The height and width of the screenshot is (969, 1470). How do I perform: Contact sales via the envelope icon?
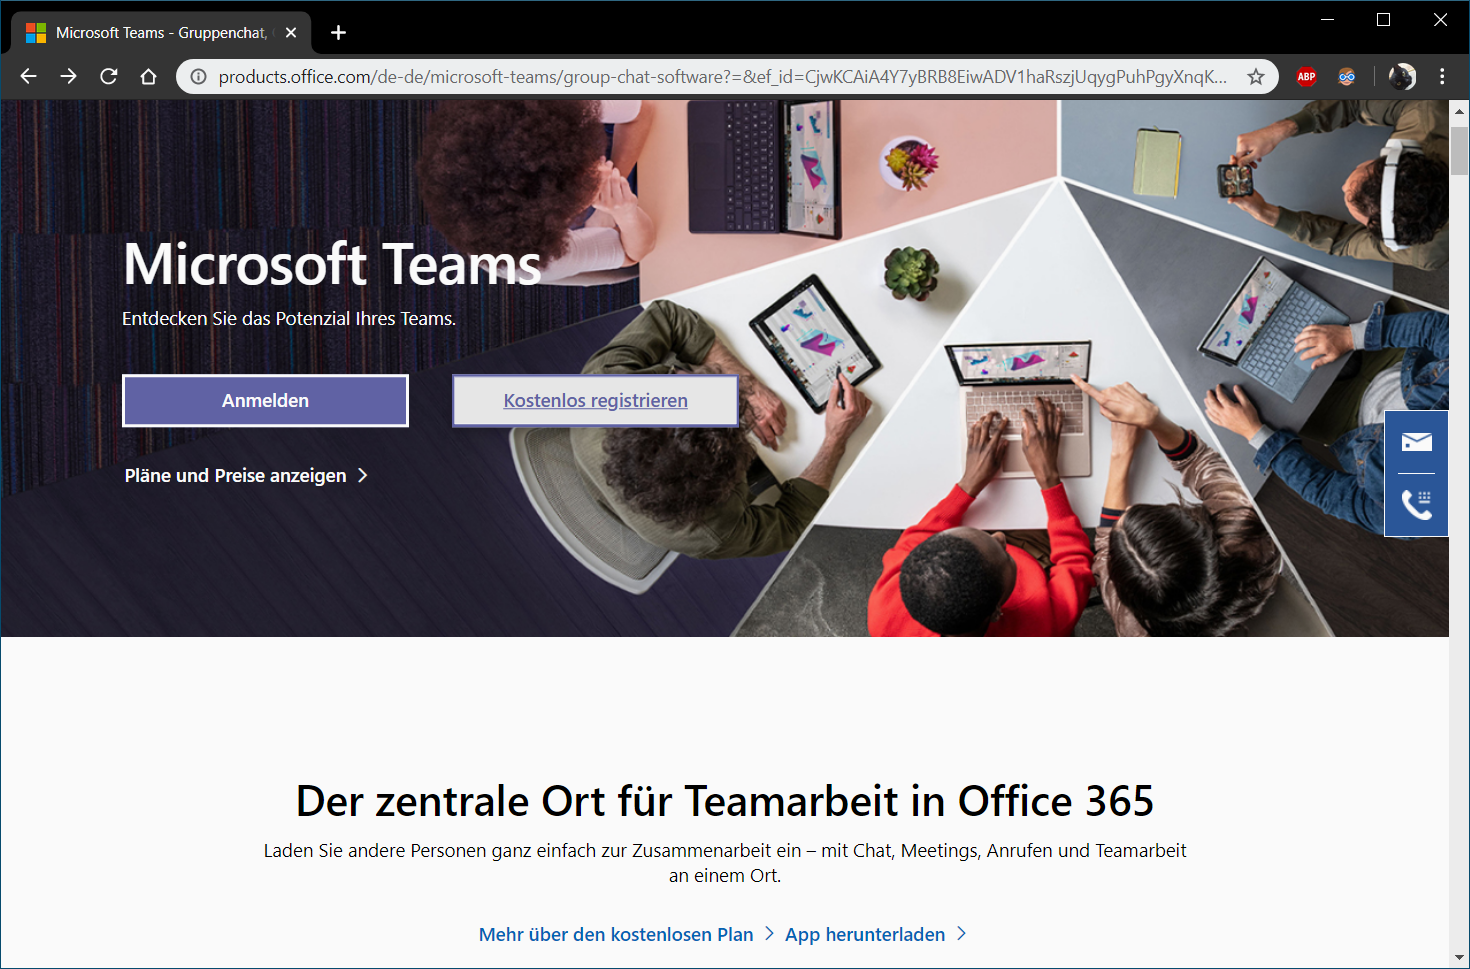click(x=1416, y=442)
